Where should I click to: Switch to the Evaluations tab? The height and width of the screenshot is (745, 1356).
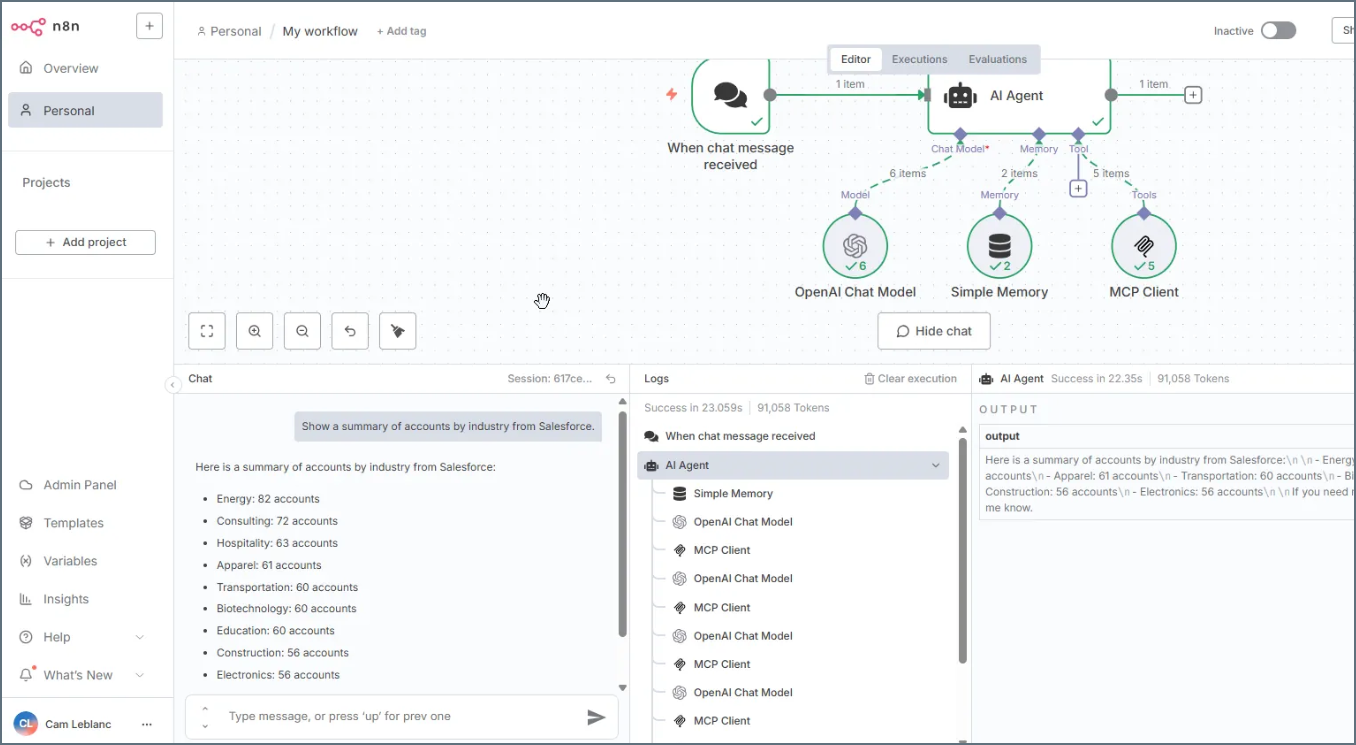pyautogui.click(x=997, y=59)
